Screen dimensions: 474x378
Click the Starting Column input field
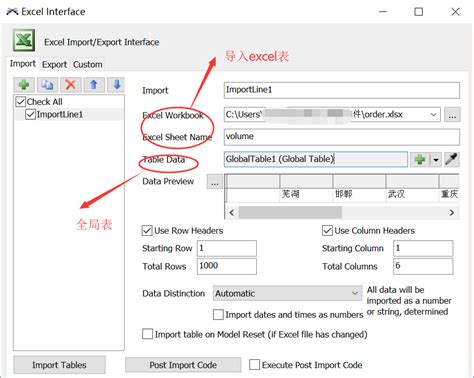pos(423,248)
